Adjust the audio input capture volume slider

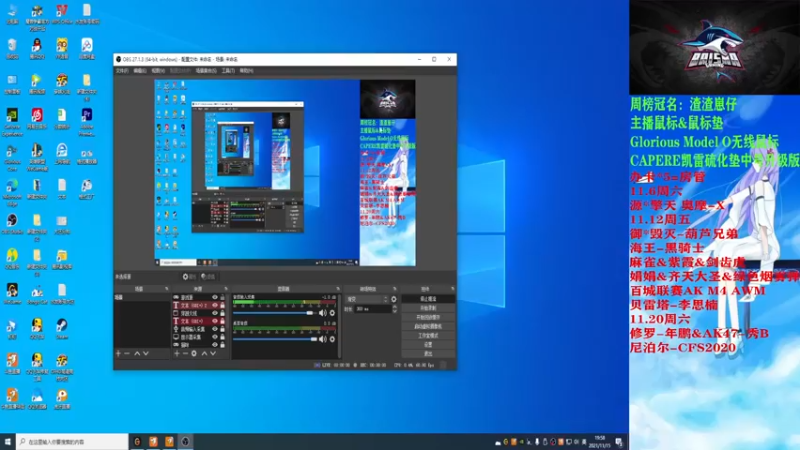tap(274, 313)
